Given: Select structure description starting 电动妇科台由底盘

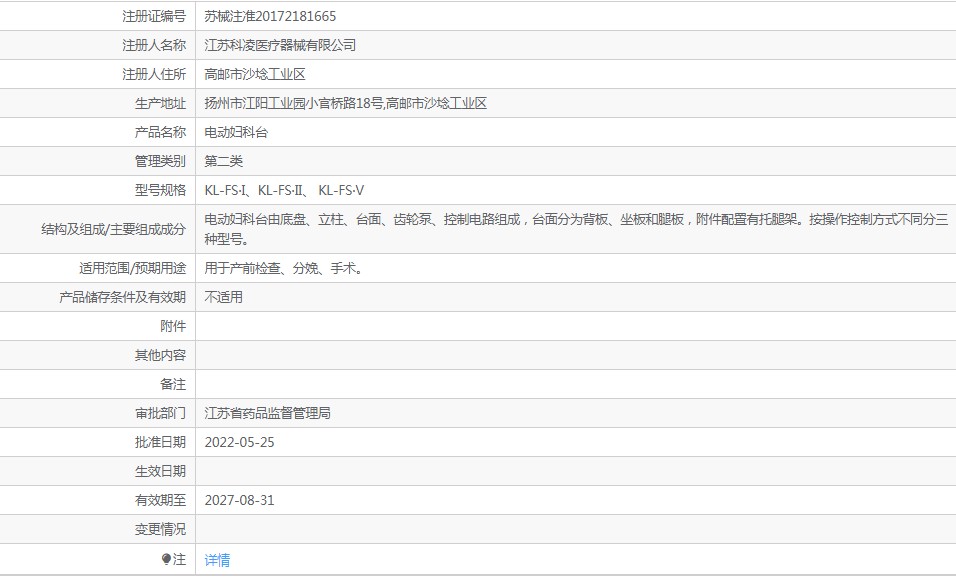Looking at the screenshot, I should click(x=576, y=229).
